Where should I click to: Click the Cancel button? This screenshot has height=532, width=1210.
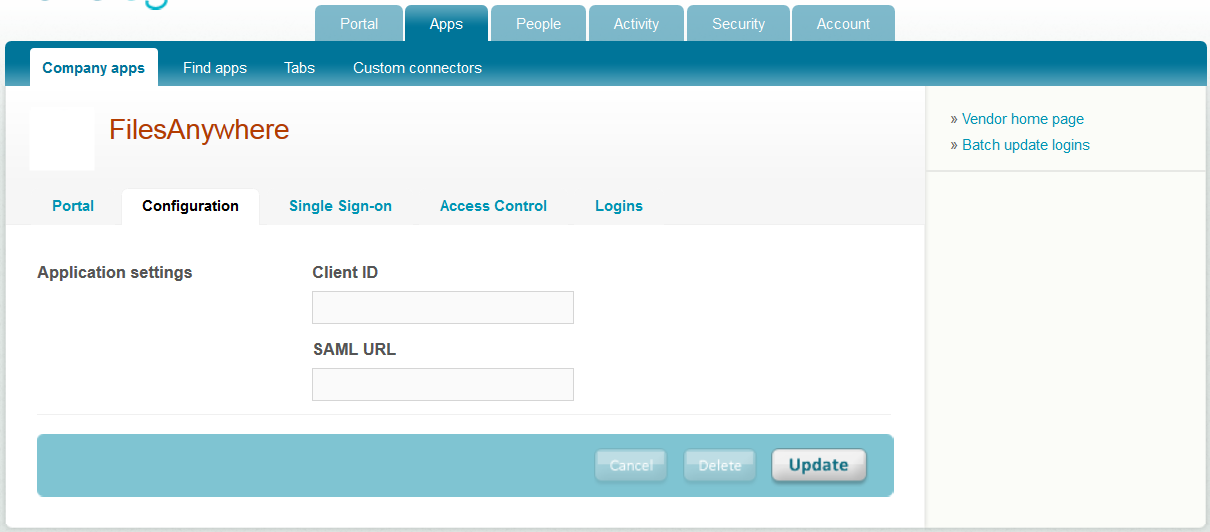point(631,465)
